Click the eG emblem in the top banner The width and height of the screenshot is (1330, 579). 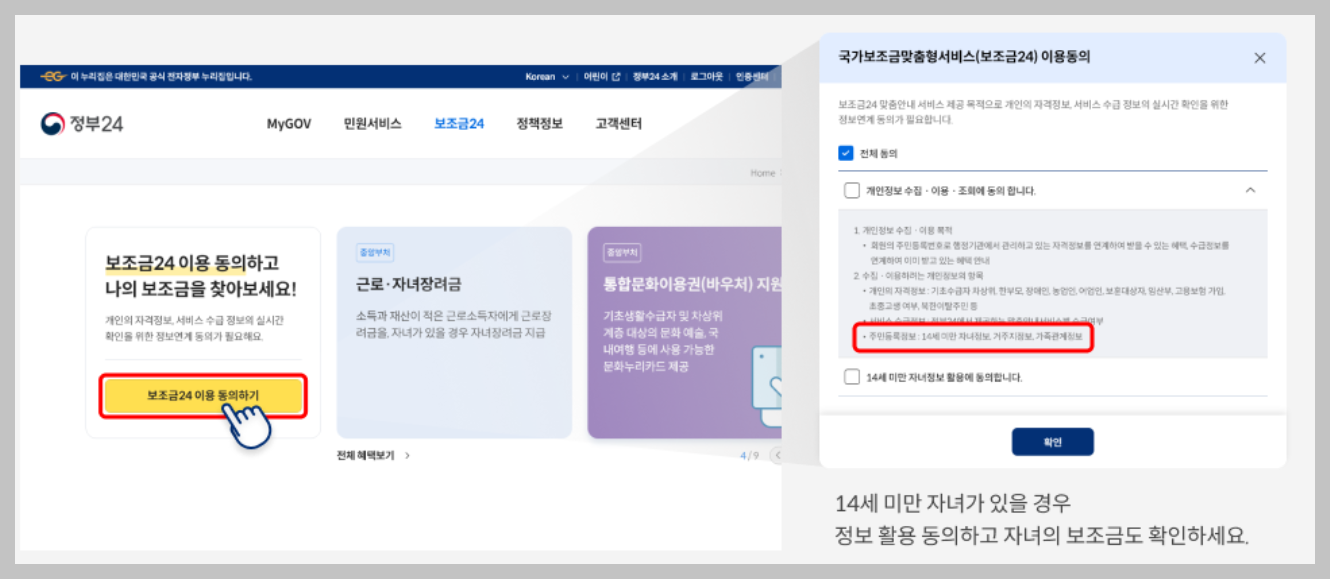(x=52, y=76)
